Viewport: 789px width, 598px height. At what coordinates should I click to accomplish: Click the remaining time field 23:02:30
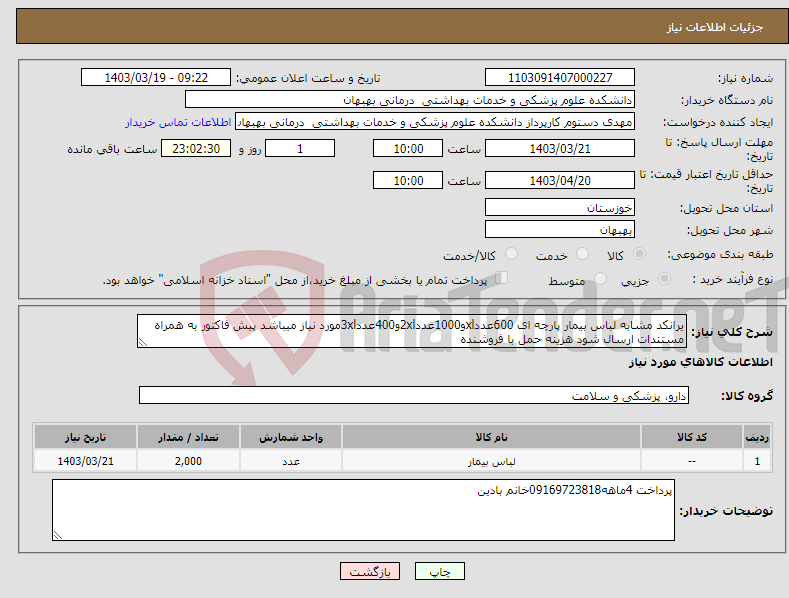click(x=196, y=148)
